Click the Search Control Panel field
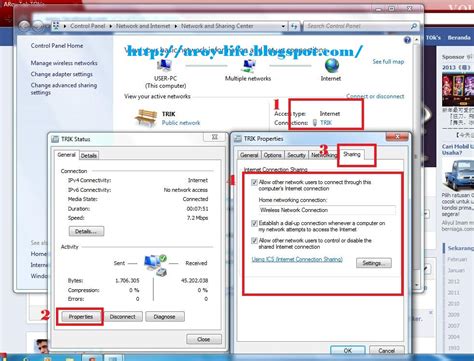Screen dimensions: 474x361 [x=357, y=26]
